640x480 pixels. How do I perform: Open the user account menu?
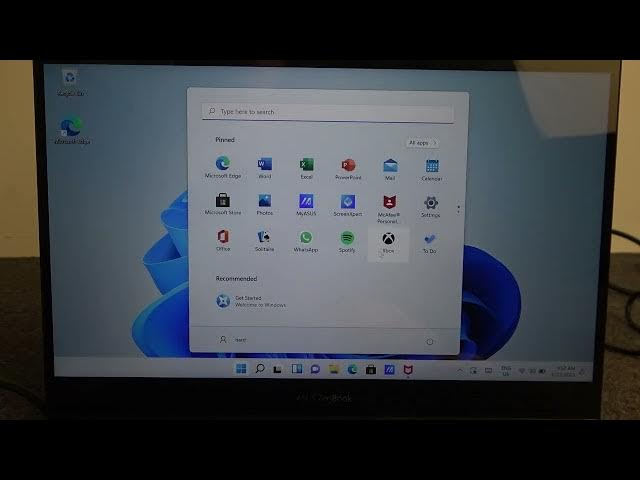(233, 340)
